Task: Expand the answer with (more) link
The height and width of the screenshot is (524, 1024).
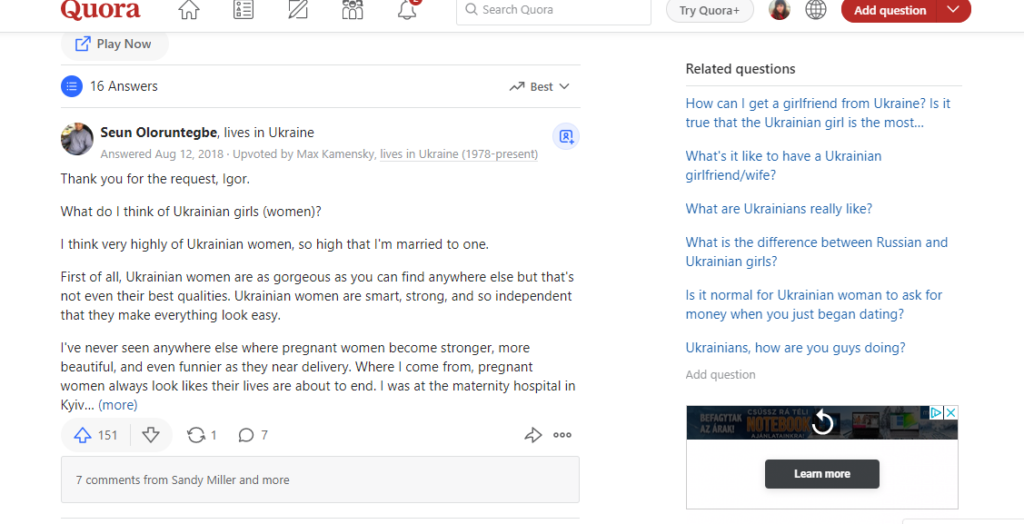Action: [118, 405]
